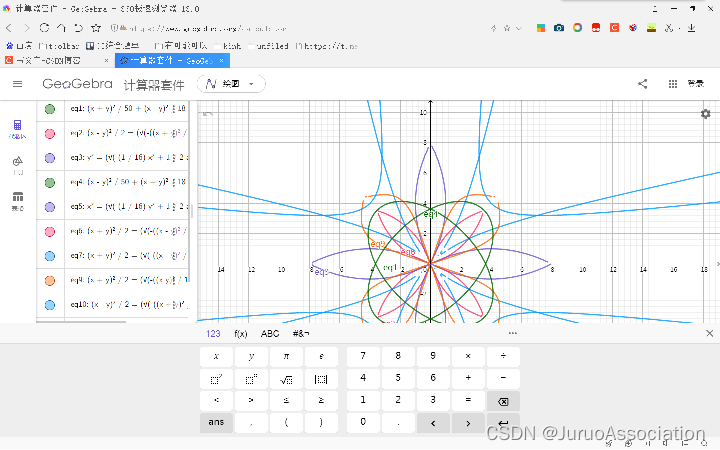
Task: Click the number 0 key
Action: 363,423
